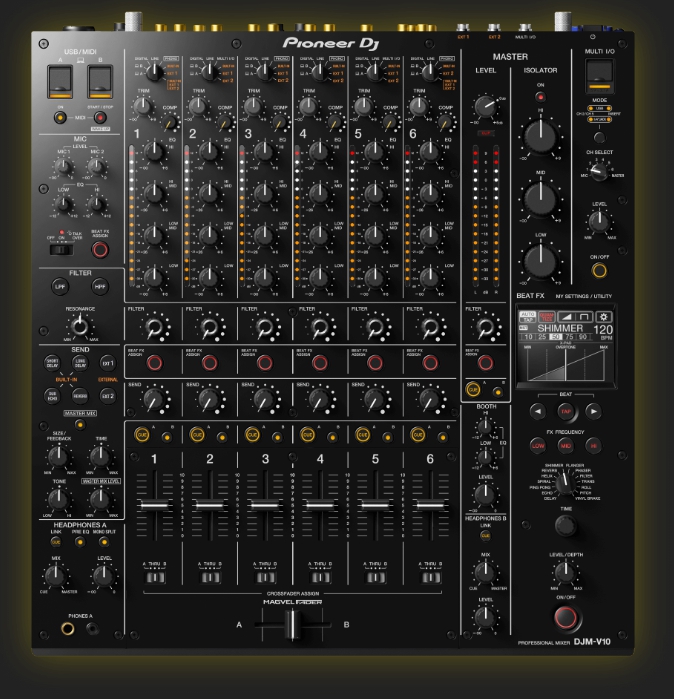This screenshot has height=699, width=674.
Task: Click the channel 2 fader handle
Action: 210,505
